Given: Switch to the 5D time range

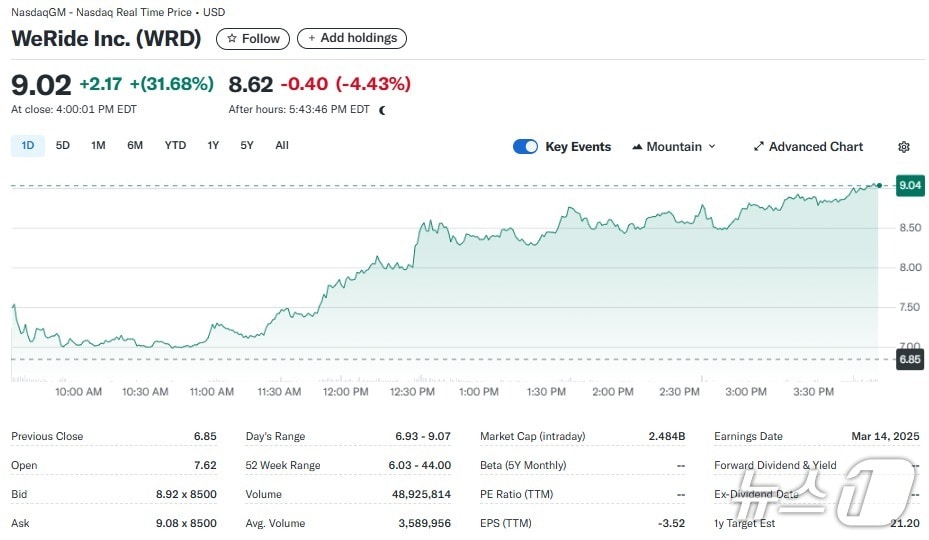Looking at the screenshot, I should (x=63, y=146).
